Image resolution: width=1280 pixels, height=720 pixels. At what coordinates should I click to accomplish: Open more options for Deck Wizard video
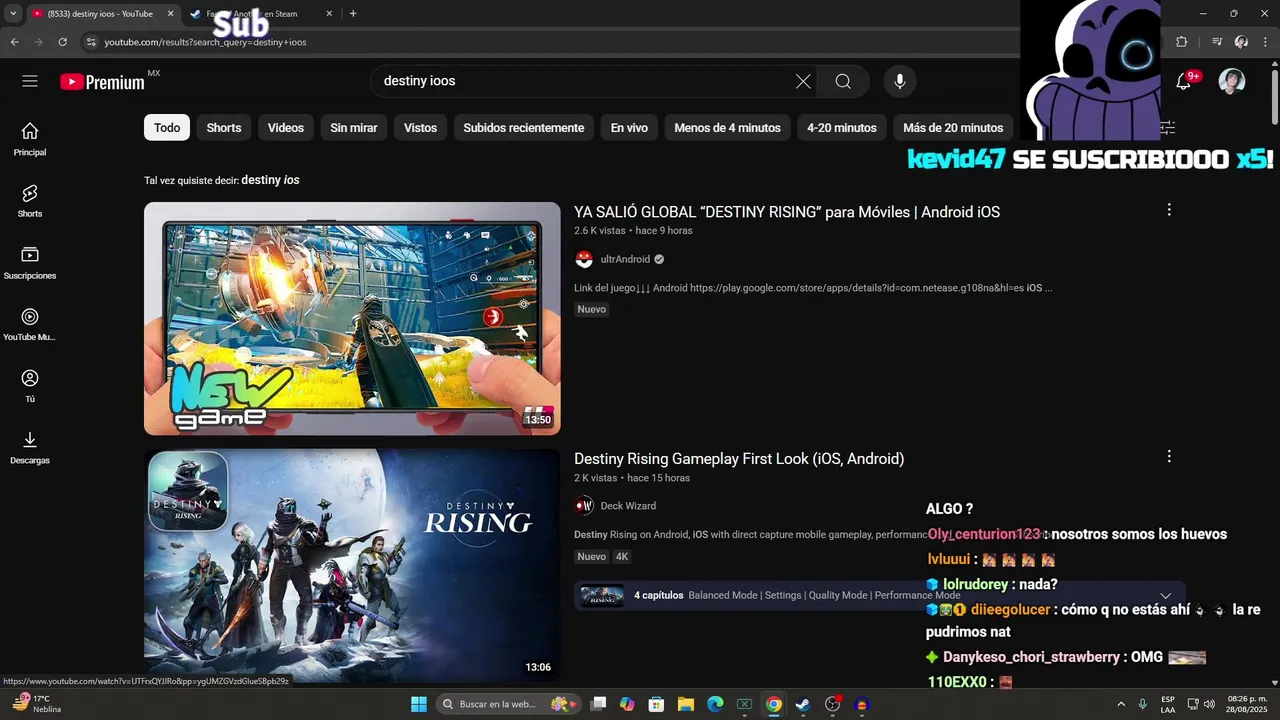[1169, 456]
